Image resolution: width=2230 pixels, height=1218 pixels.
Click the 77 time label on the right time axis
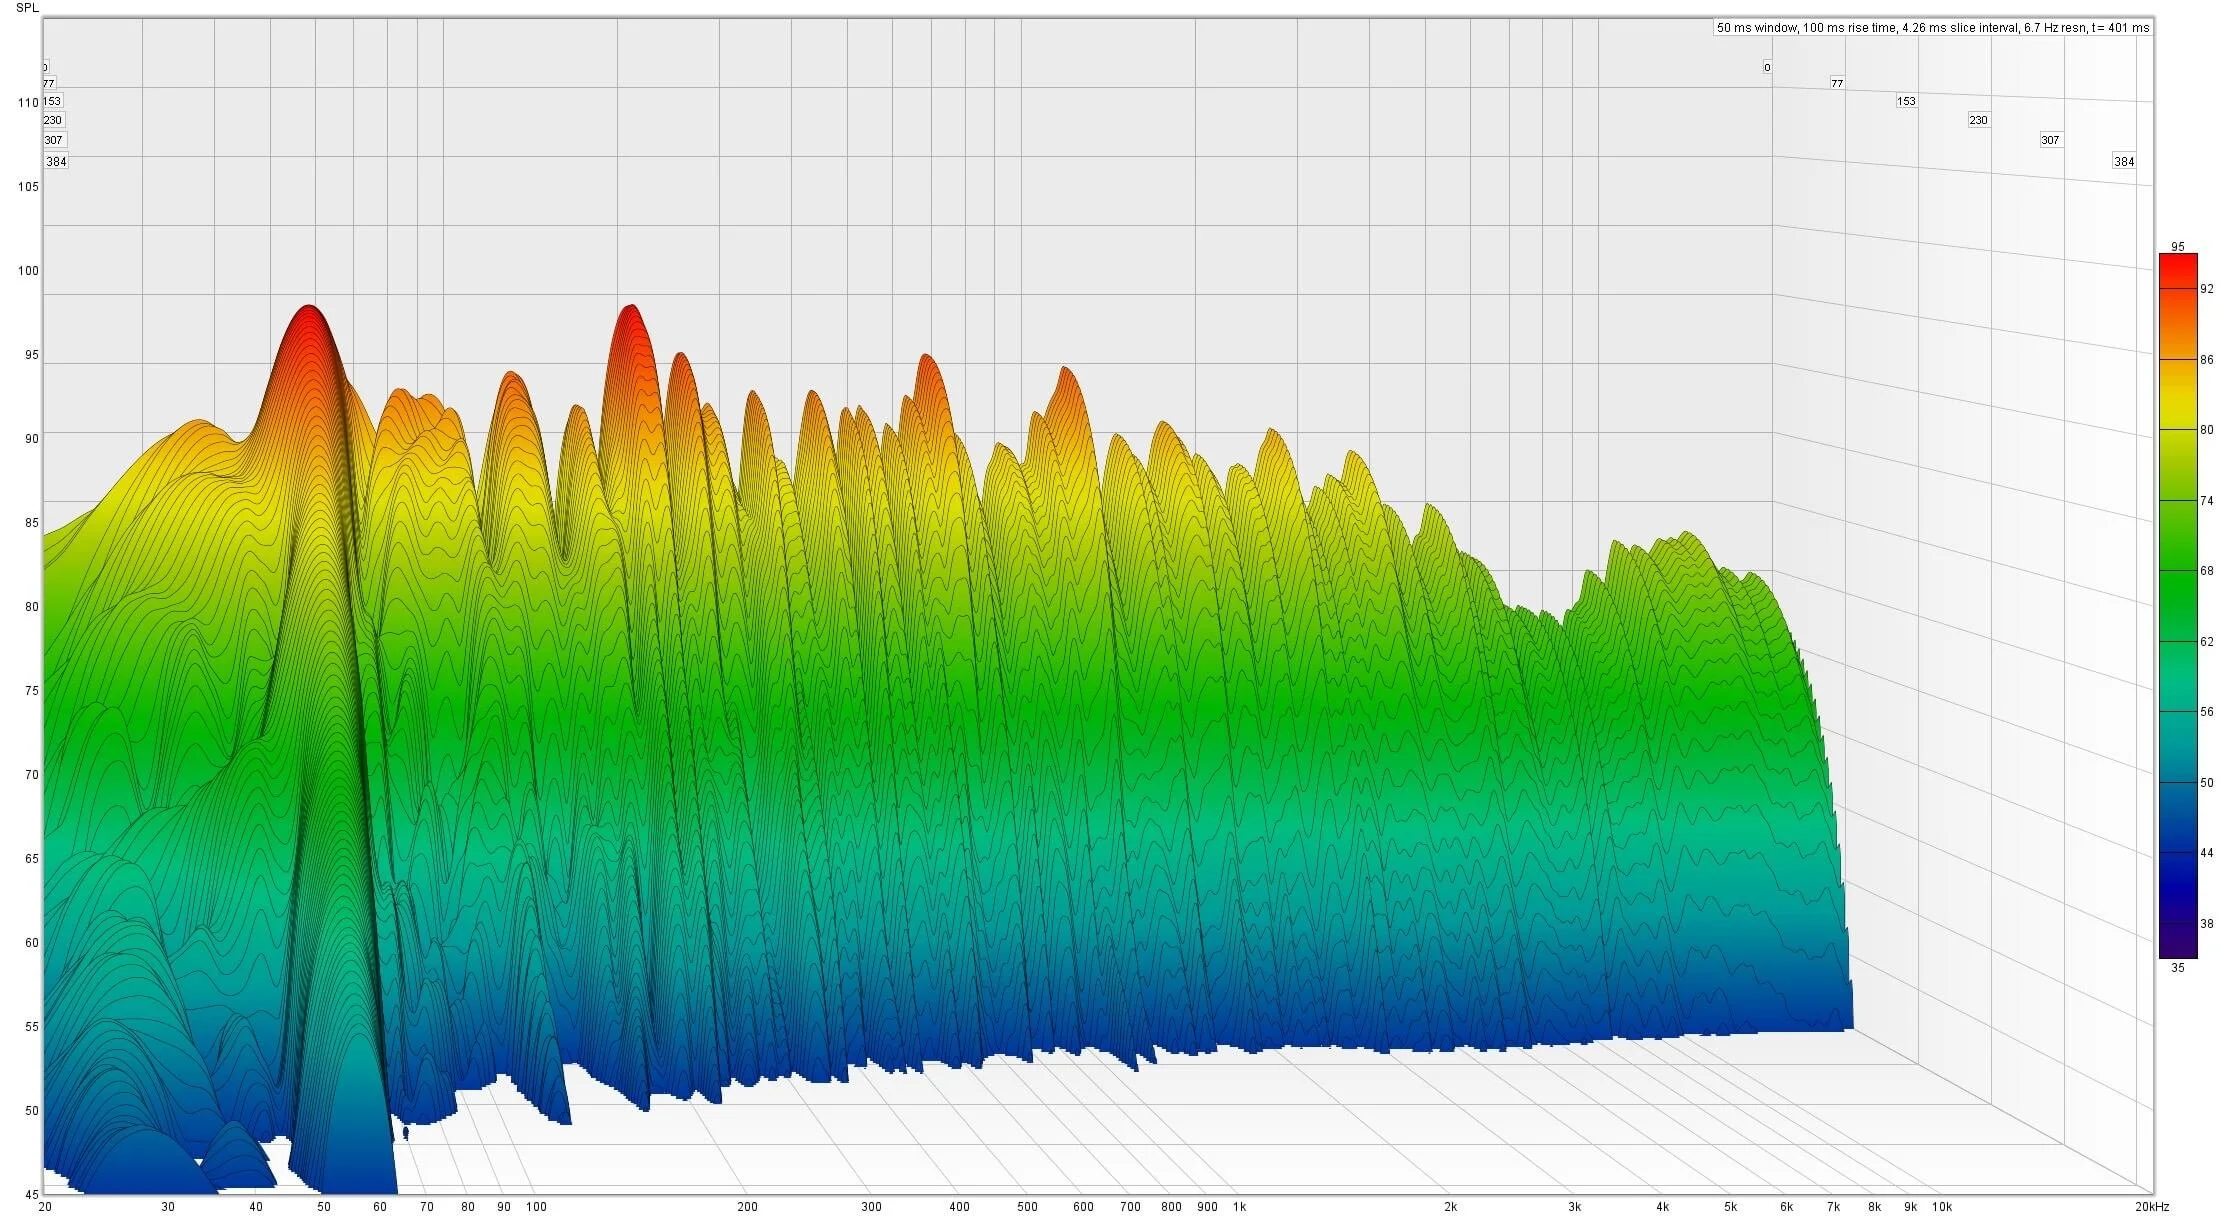tap(1836, 84)
